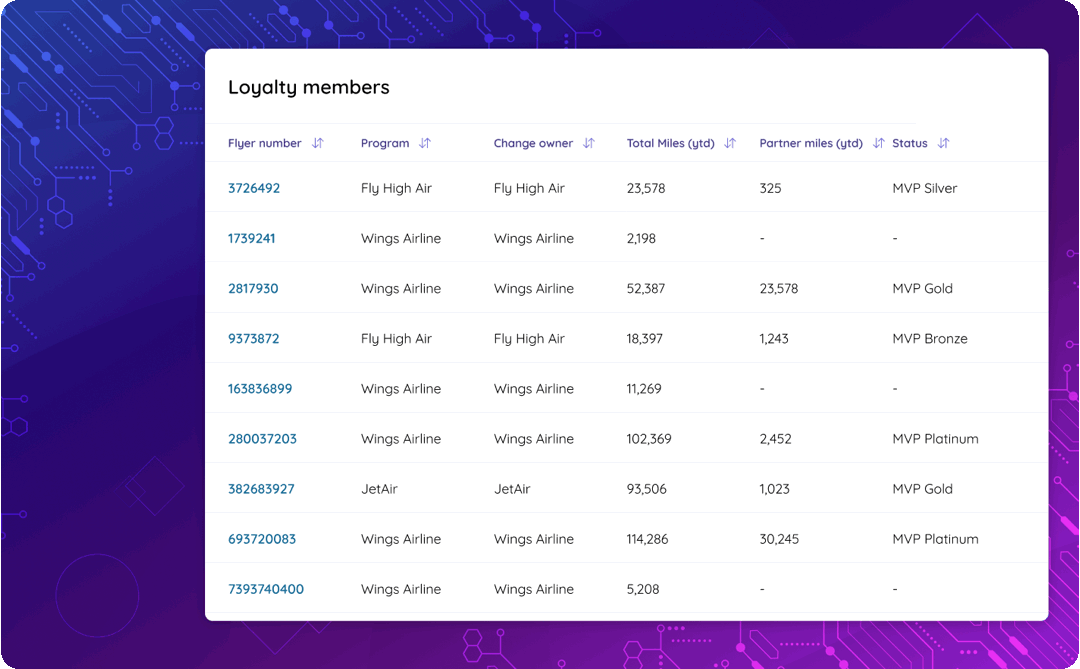Click the total miles value 102,369

pos(649,439)
